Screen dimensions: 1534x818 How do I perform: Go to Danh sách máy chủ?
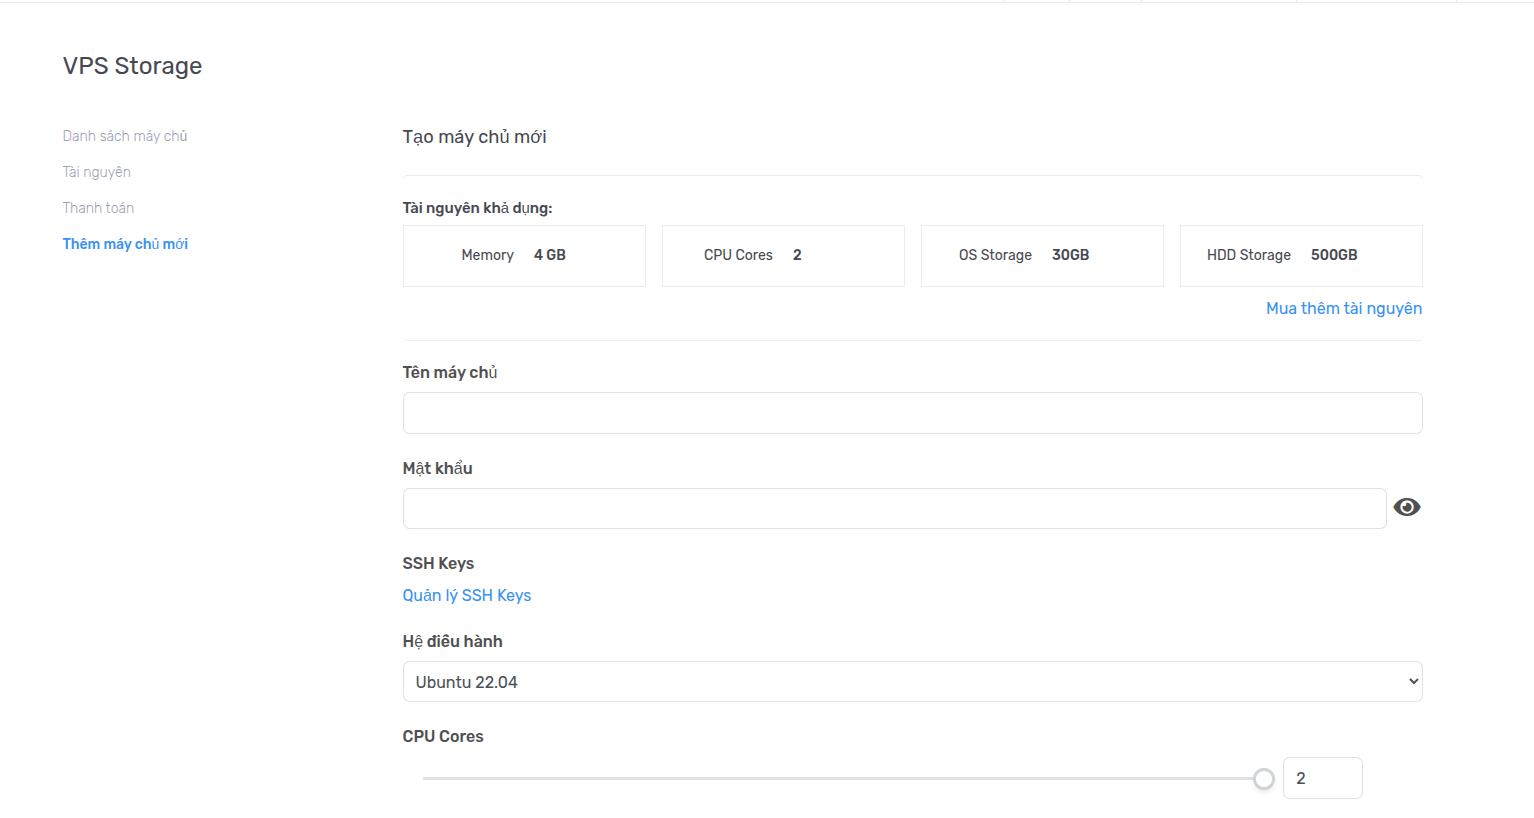pyautogui.click(x=125, y=136)
